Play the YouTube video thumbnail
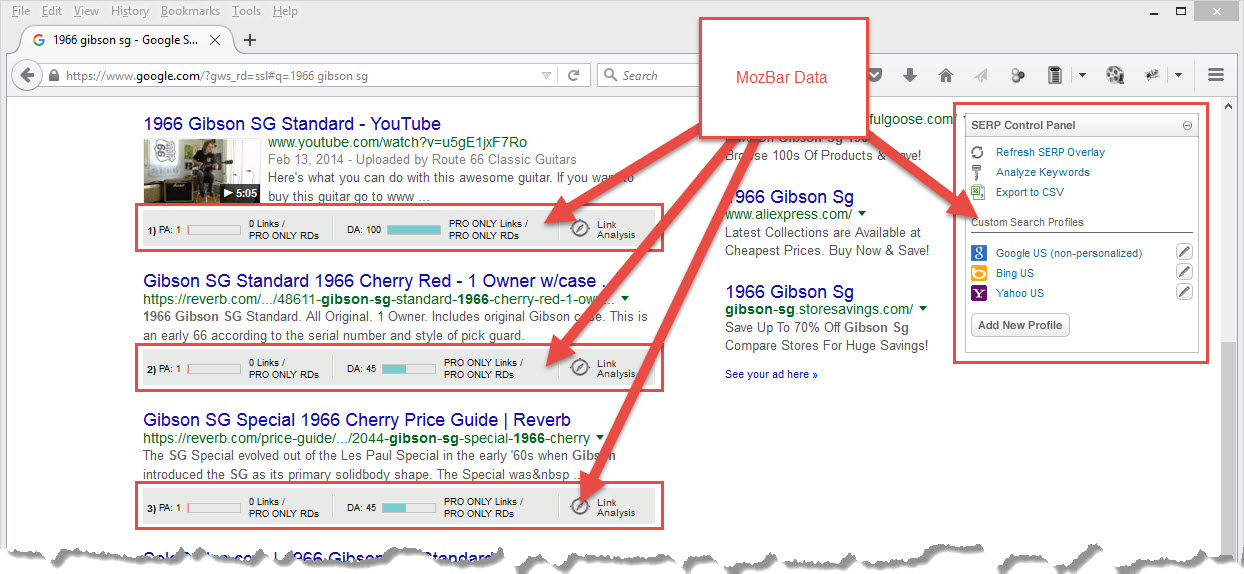 pyautogui.click(x=202, y=168)
